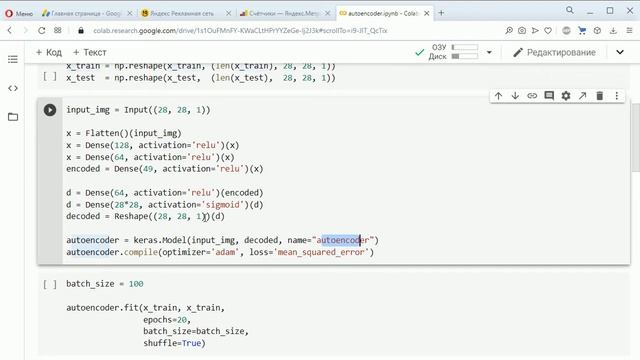Image resolution: width=640 pixels, height=360 pixels.
Task: Open the Opera Меню button
Action: pyautogui.click(x=19, y=13)
